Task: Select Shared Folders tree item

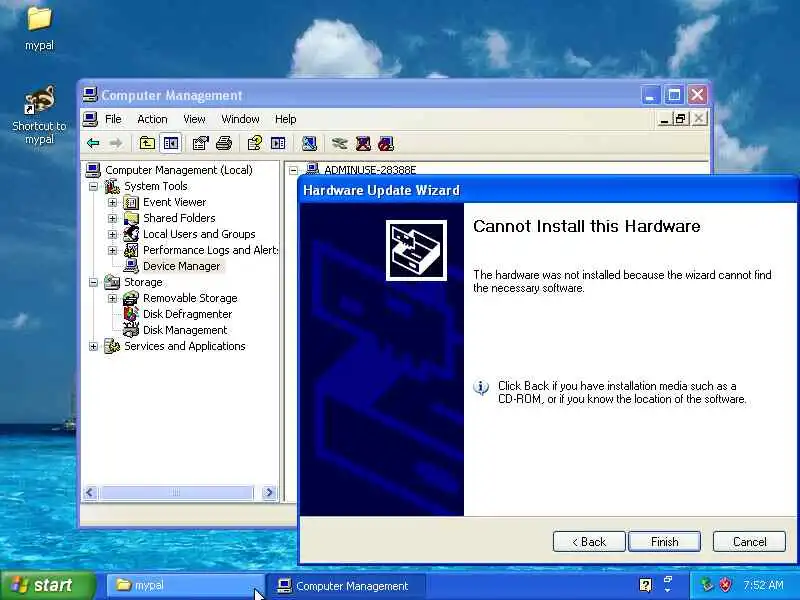Action: pyautogui.click(x=179, y=218)
